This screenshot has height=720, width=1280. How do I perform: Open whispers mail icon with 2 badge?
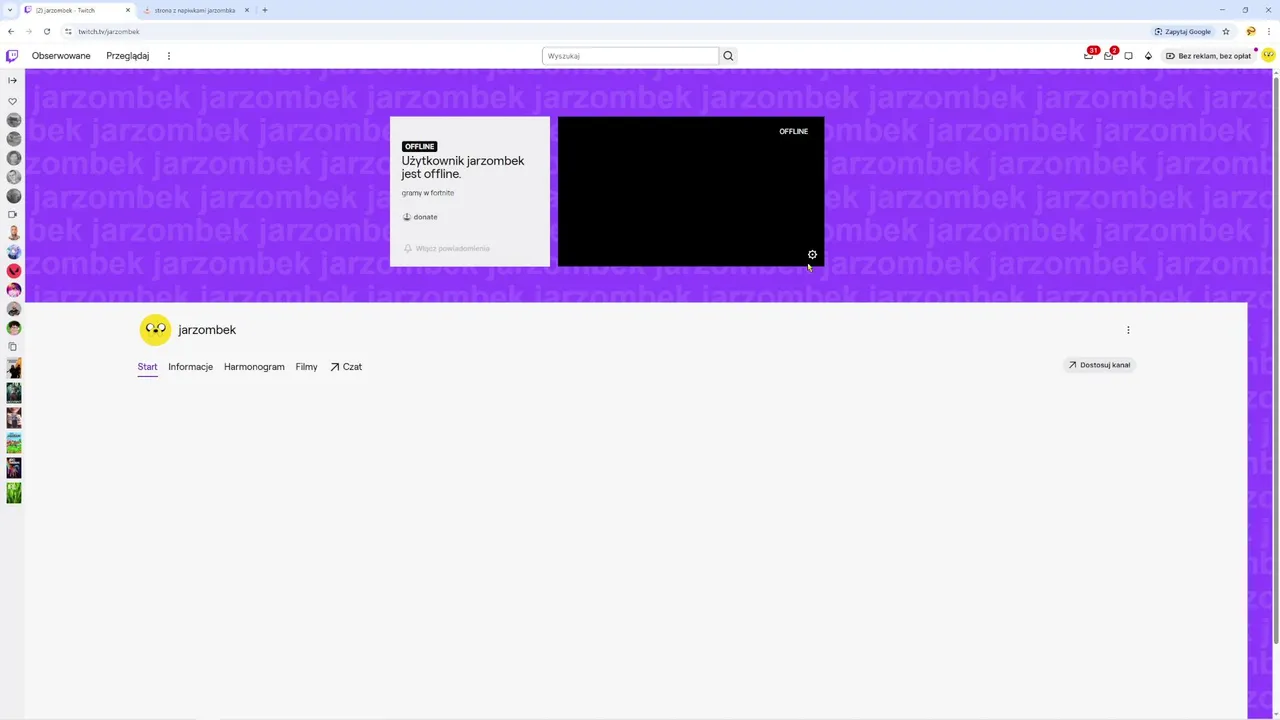1109,56
